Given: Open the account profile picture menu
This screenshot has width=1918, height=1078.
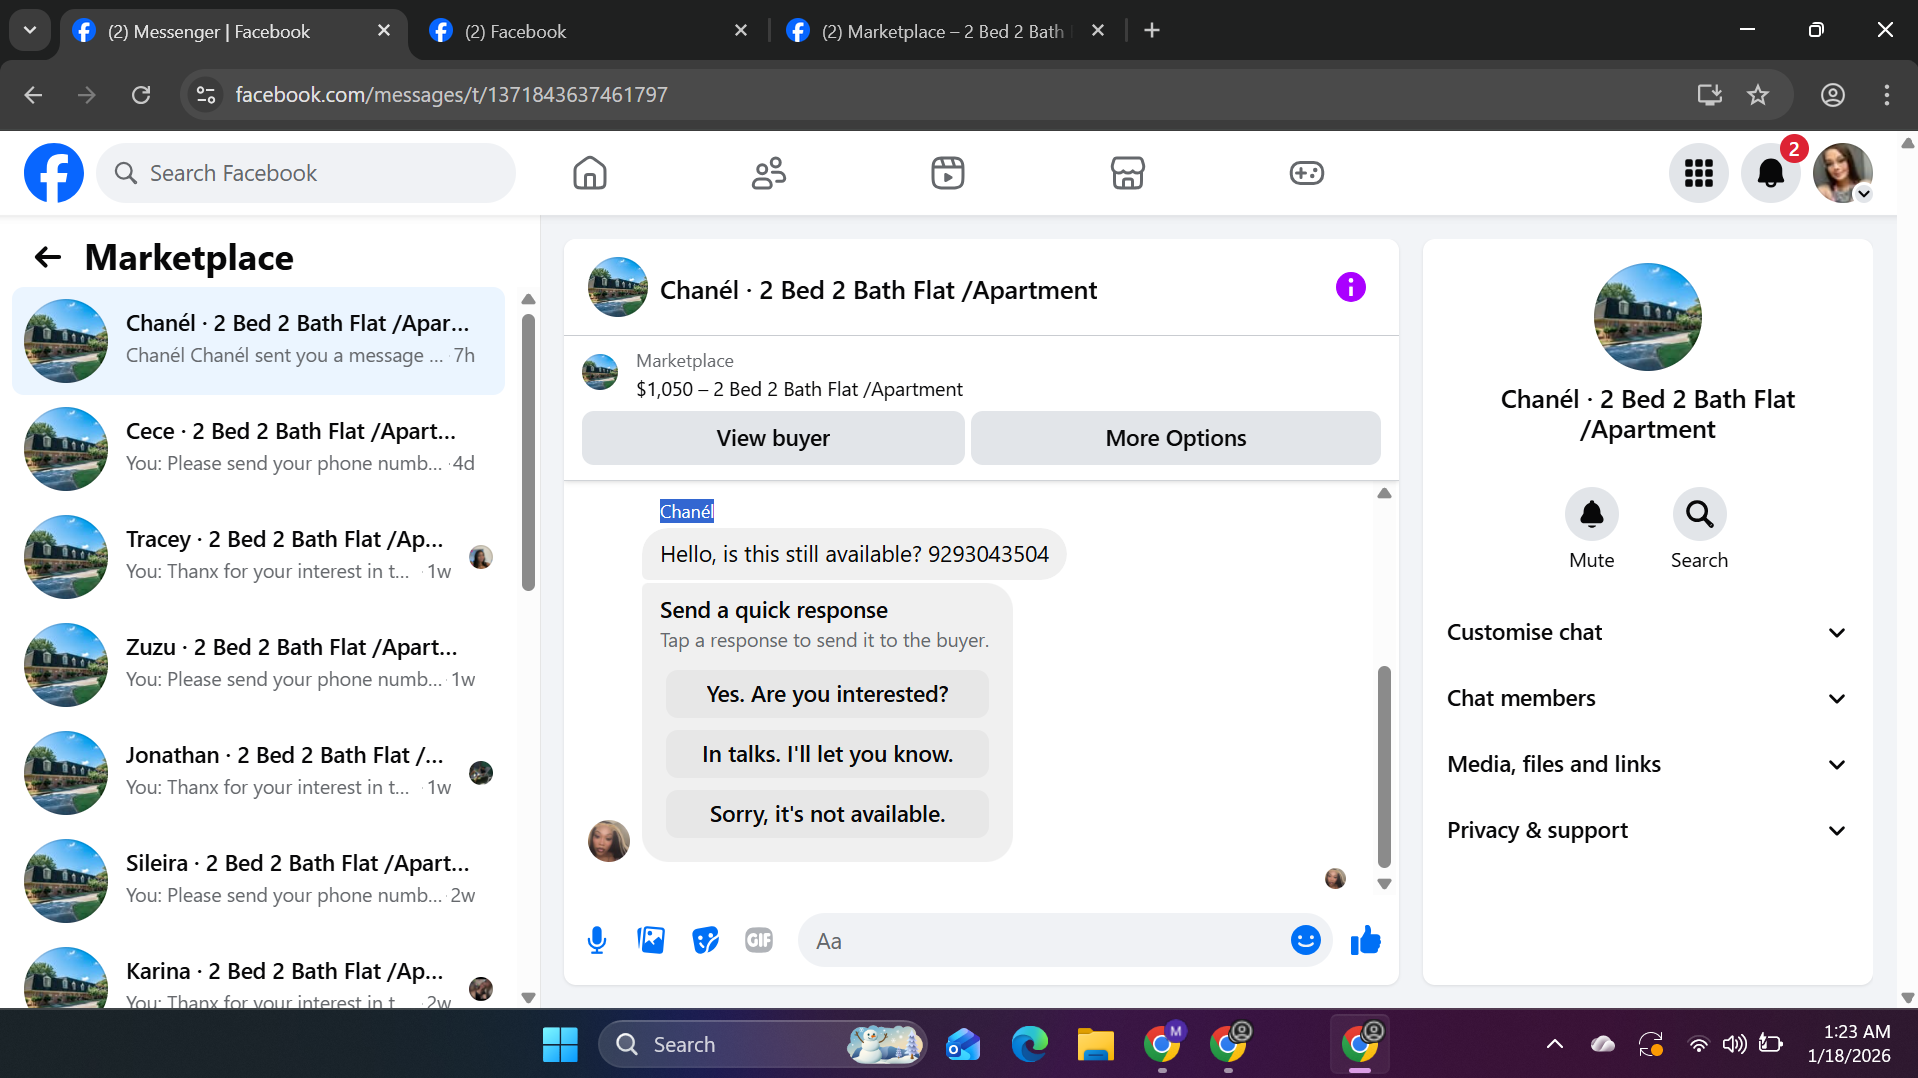Looking at the screenshot, I should point(1843,173).
